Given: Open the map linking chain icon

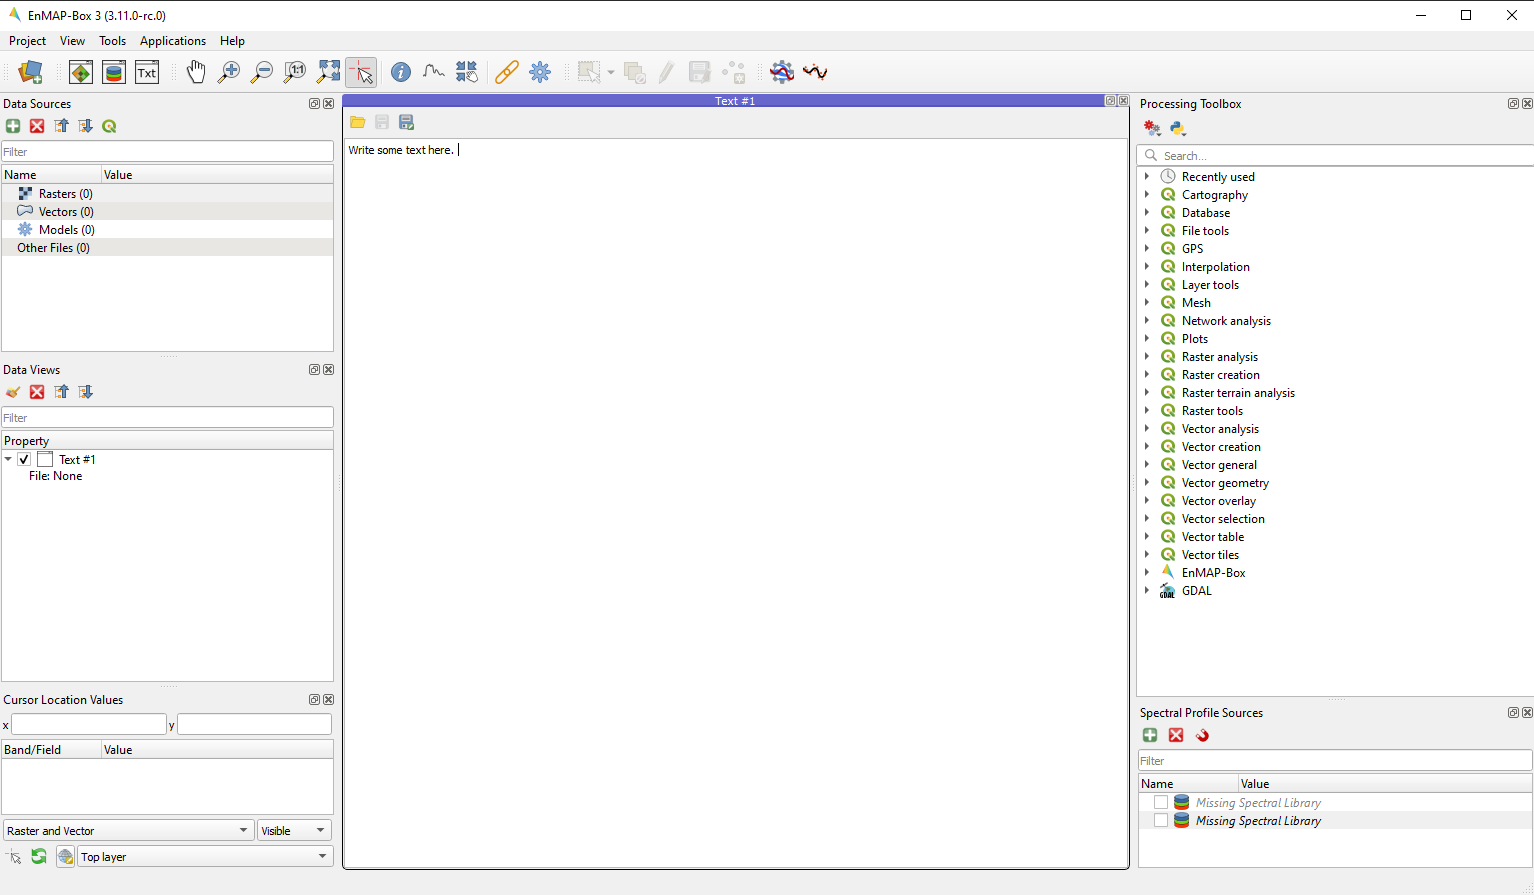Looking at the screenshot, I should [507, 72].
